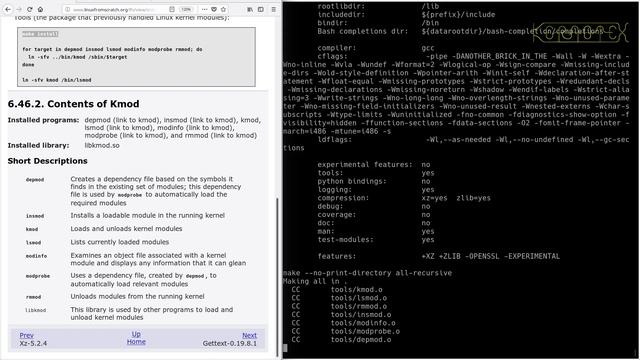
Task: Click the 'make install' command text
Action: pos(40,34)
